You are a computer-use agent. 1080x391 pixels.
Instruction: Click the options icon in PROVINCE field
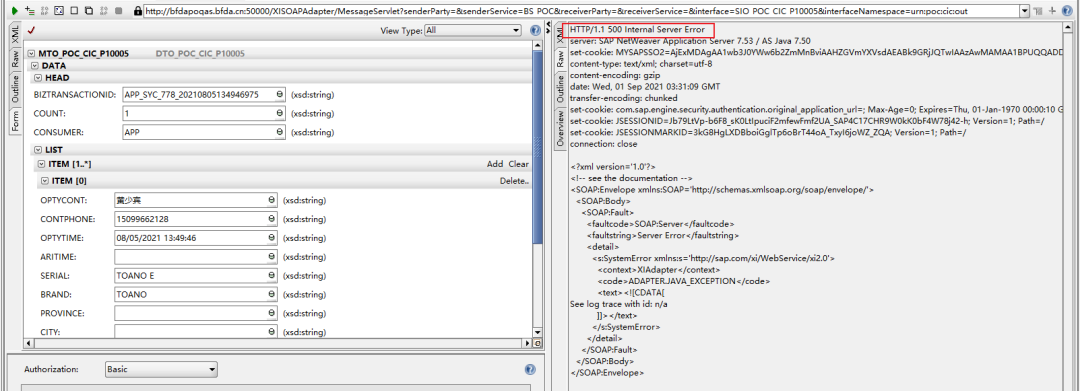pyautogui.click(x=271, y=313)
